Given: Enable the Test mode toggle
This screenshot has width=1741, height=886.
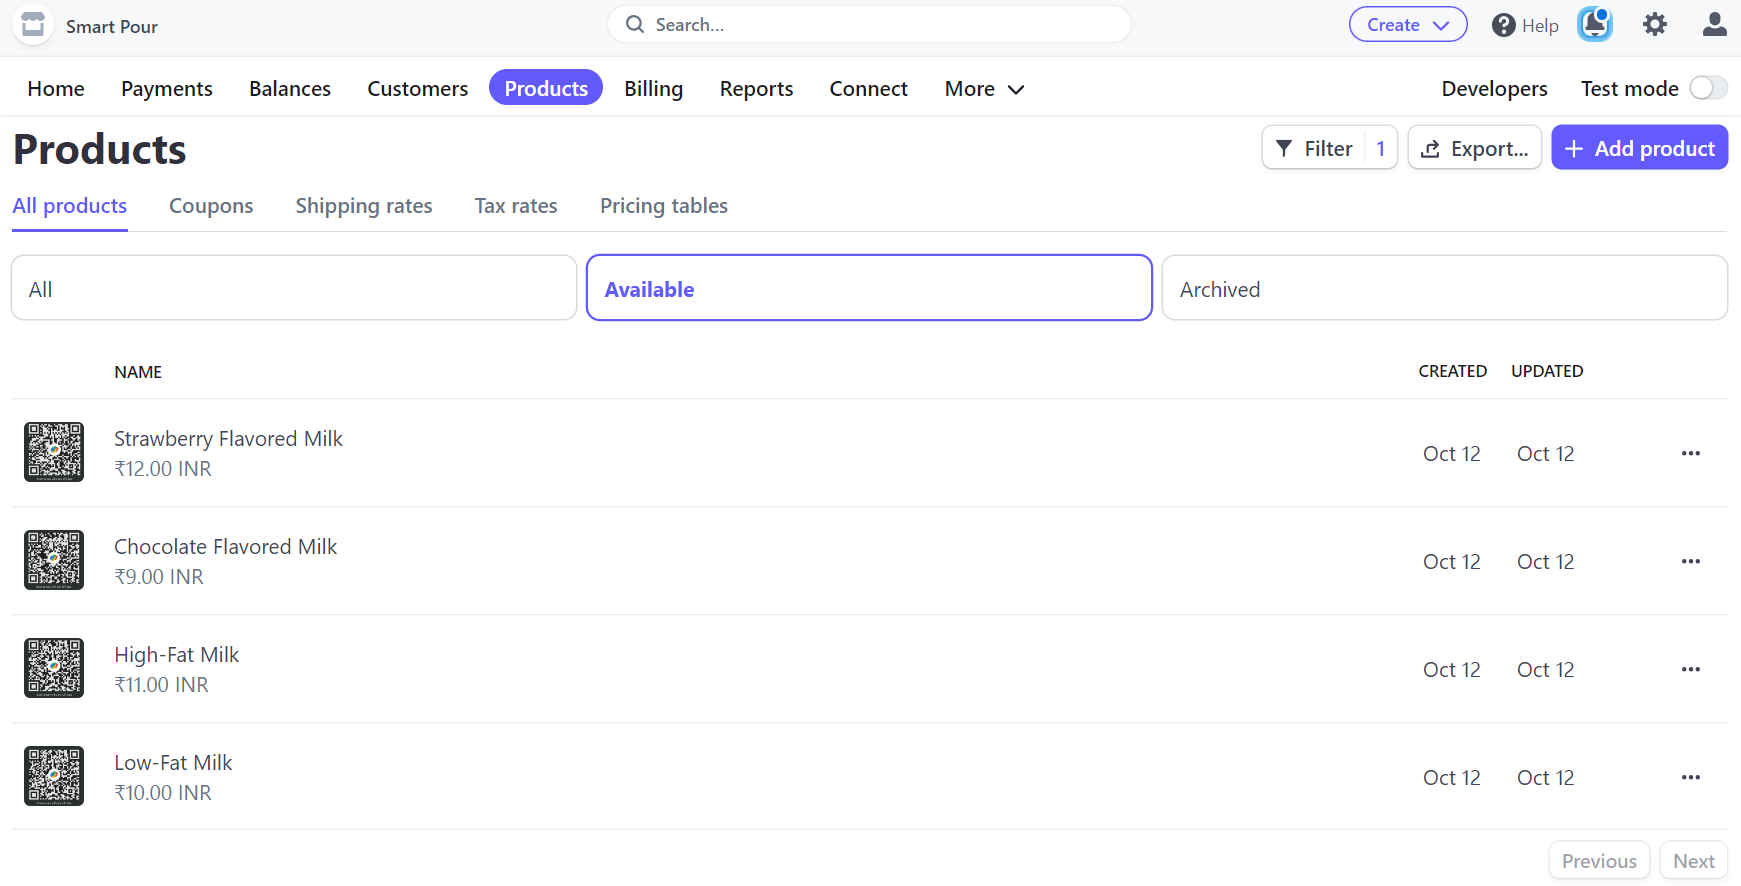Looking at the screenshot, I should (1707, 88).
